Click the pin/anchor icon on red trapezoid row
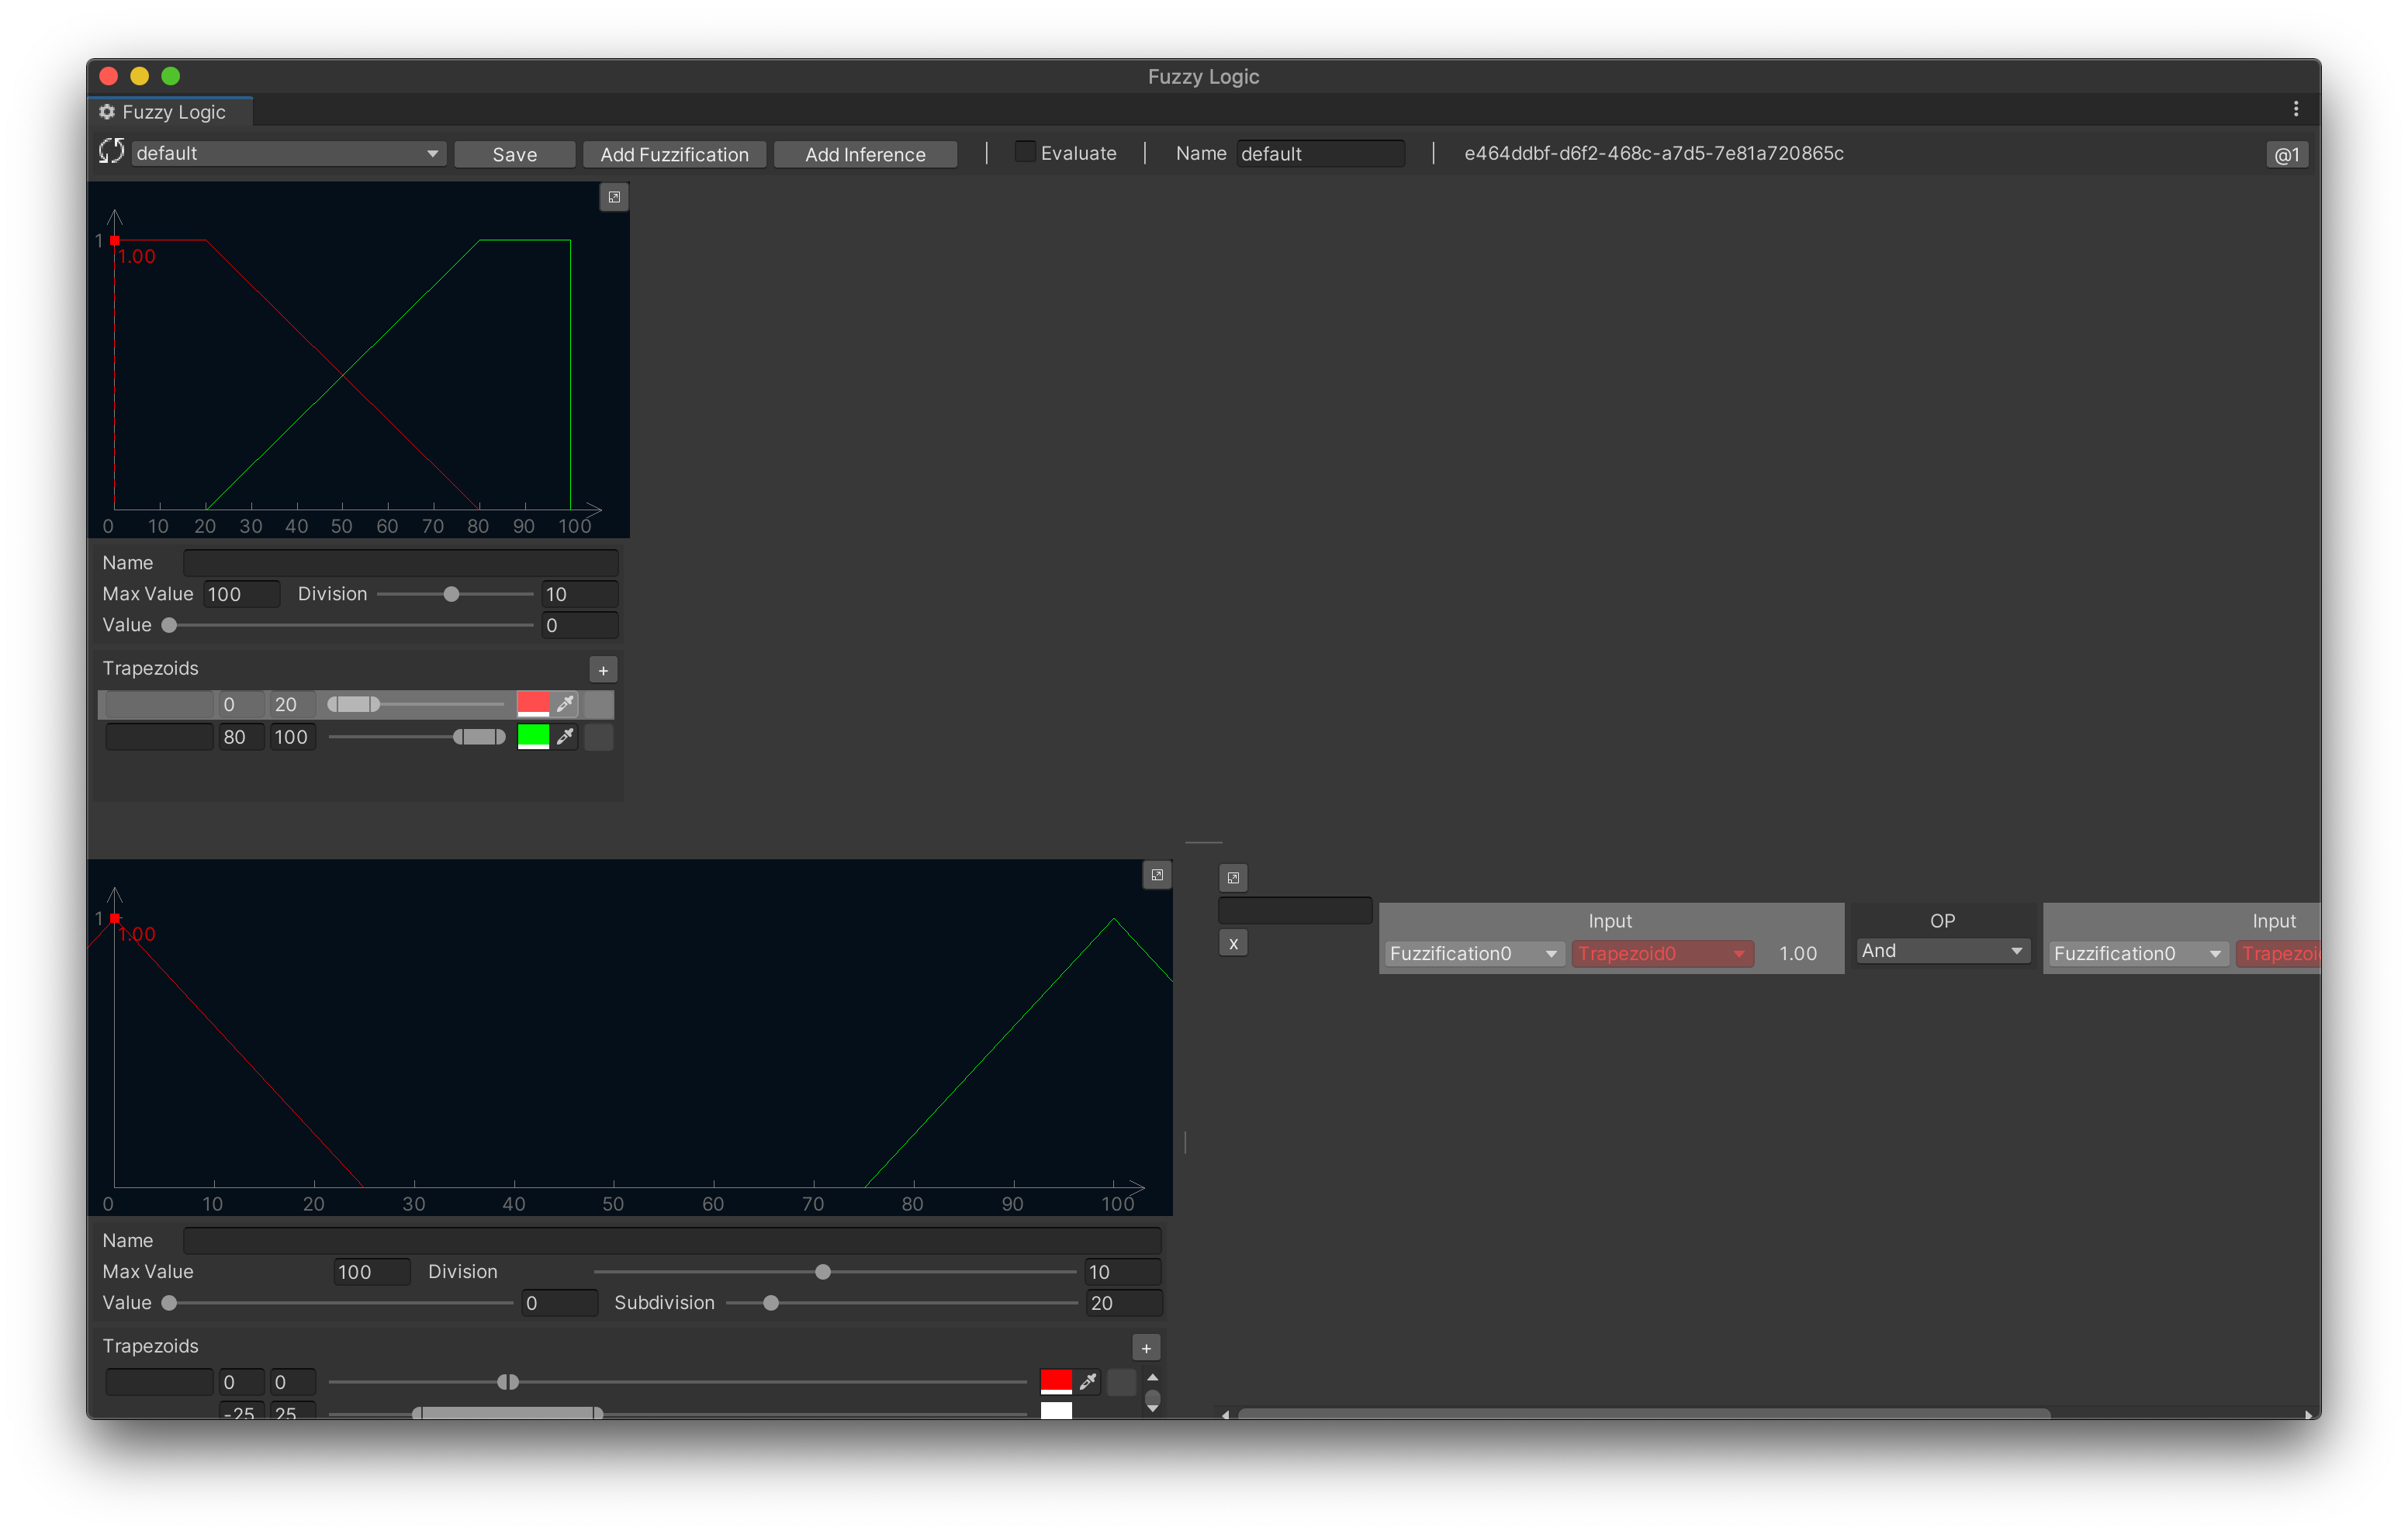The height and width of the screenshot is (1534, 2408). pos(569,704)
